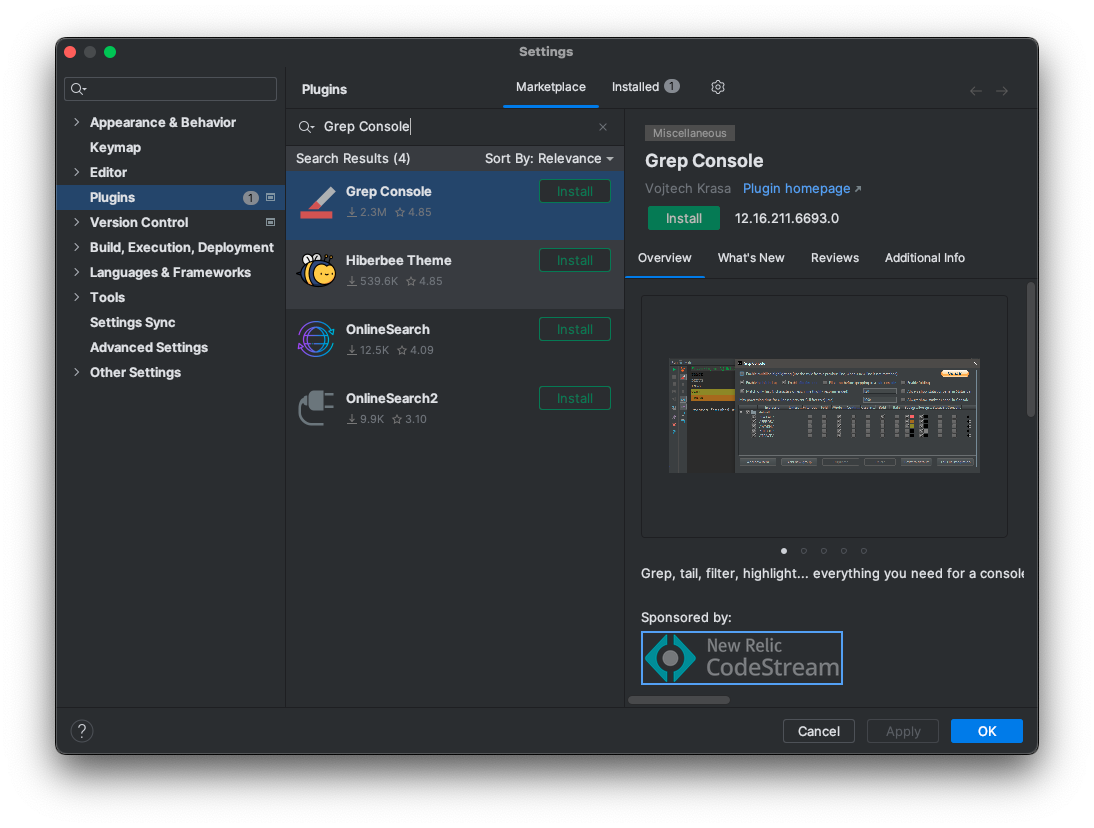Screen dimensions: 1094x828
Task: Click the OnlineSearch2 plug icon
Action: click(x=316, y=408)
